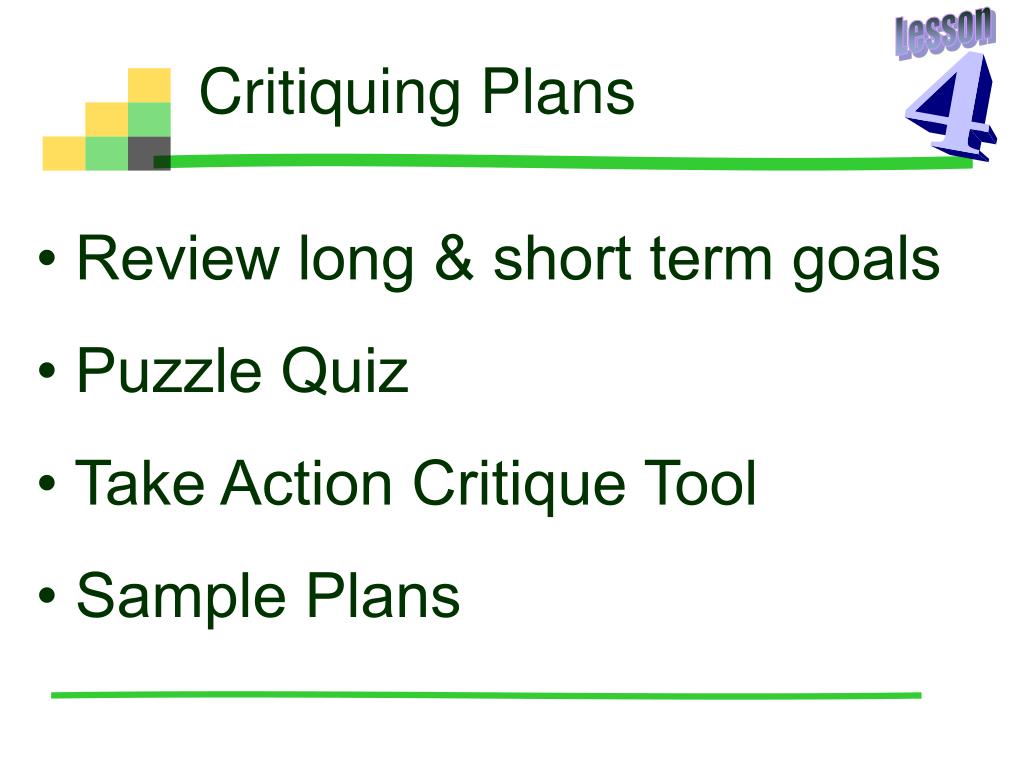This screenshot has width=1024, height=768.
Task: Select the Critiquing Plans title text
Action: click(417, 93)
